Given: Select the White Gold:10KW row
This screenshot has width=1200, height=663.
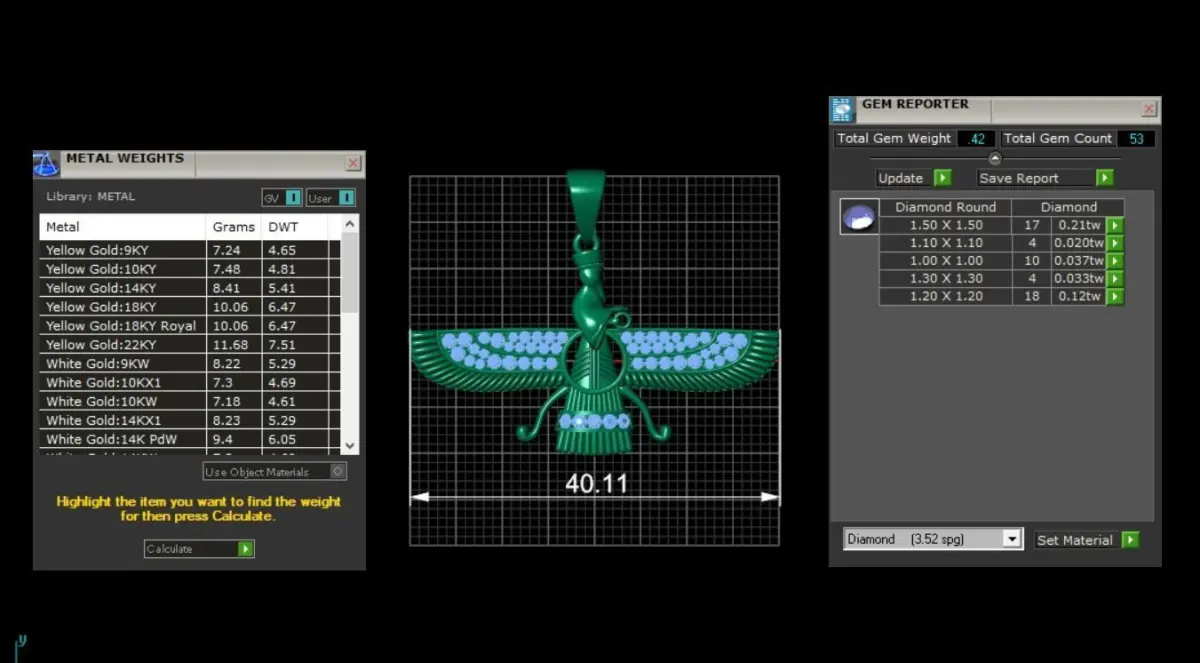Looking at the screenshot, I should click(x=190, y=401).
